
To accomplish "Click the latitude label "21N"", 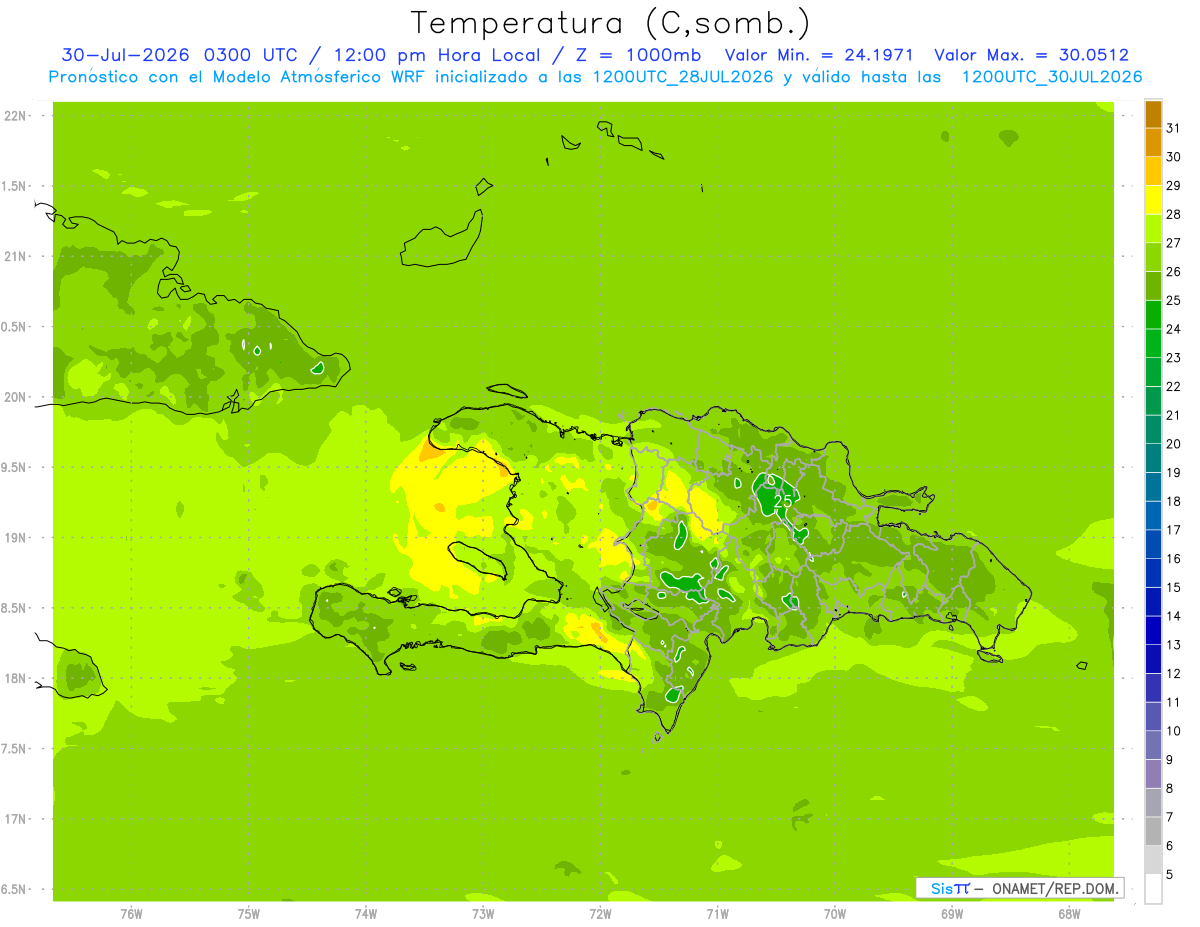I will click(x=14, y=257).
